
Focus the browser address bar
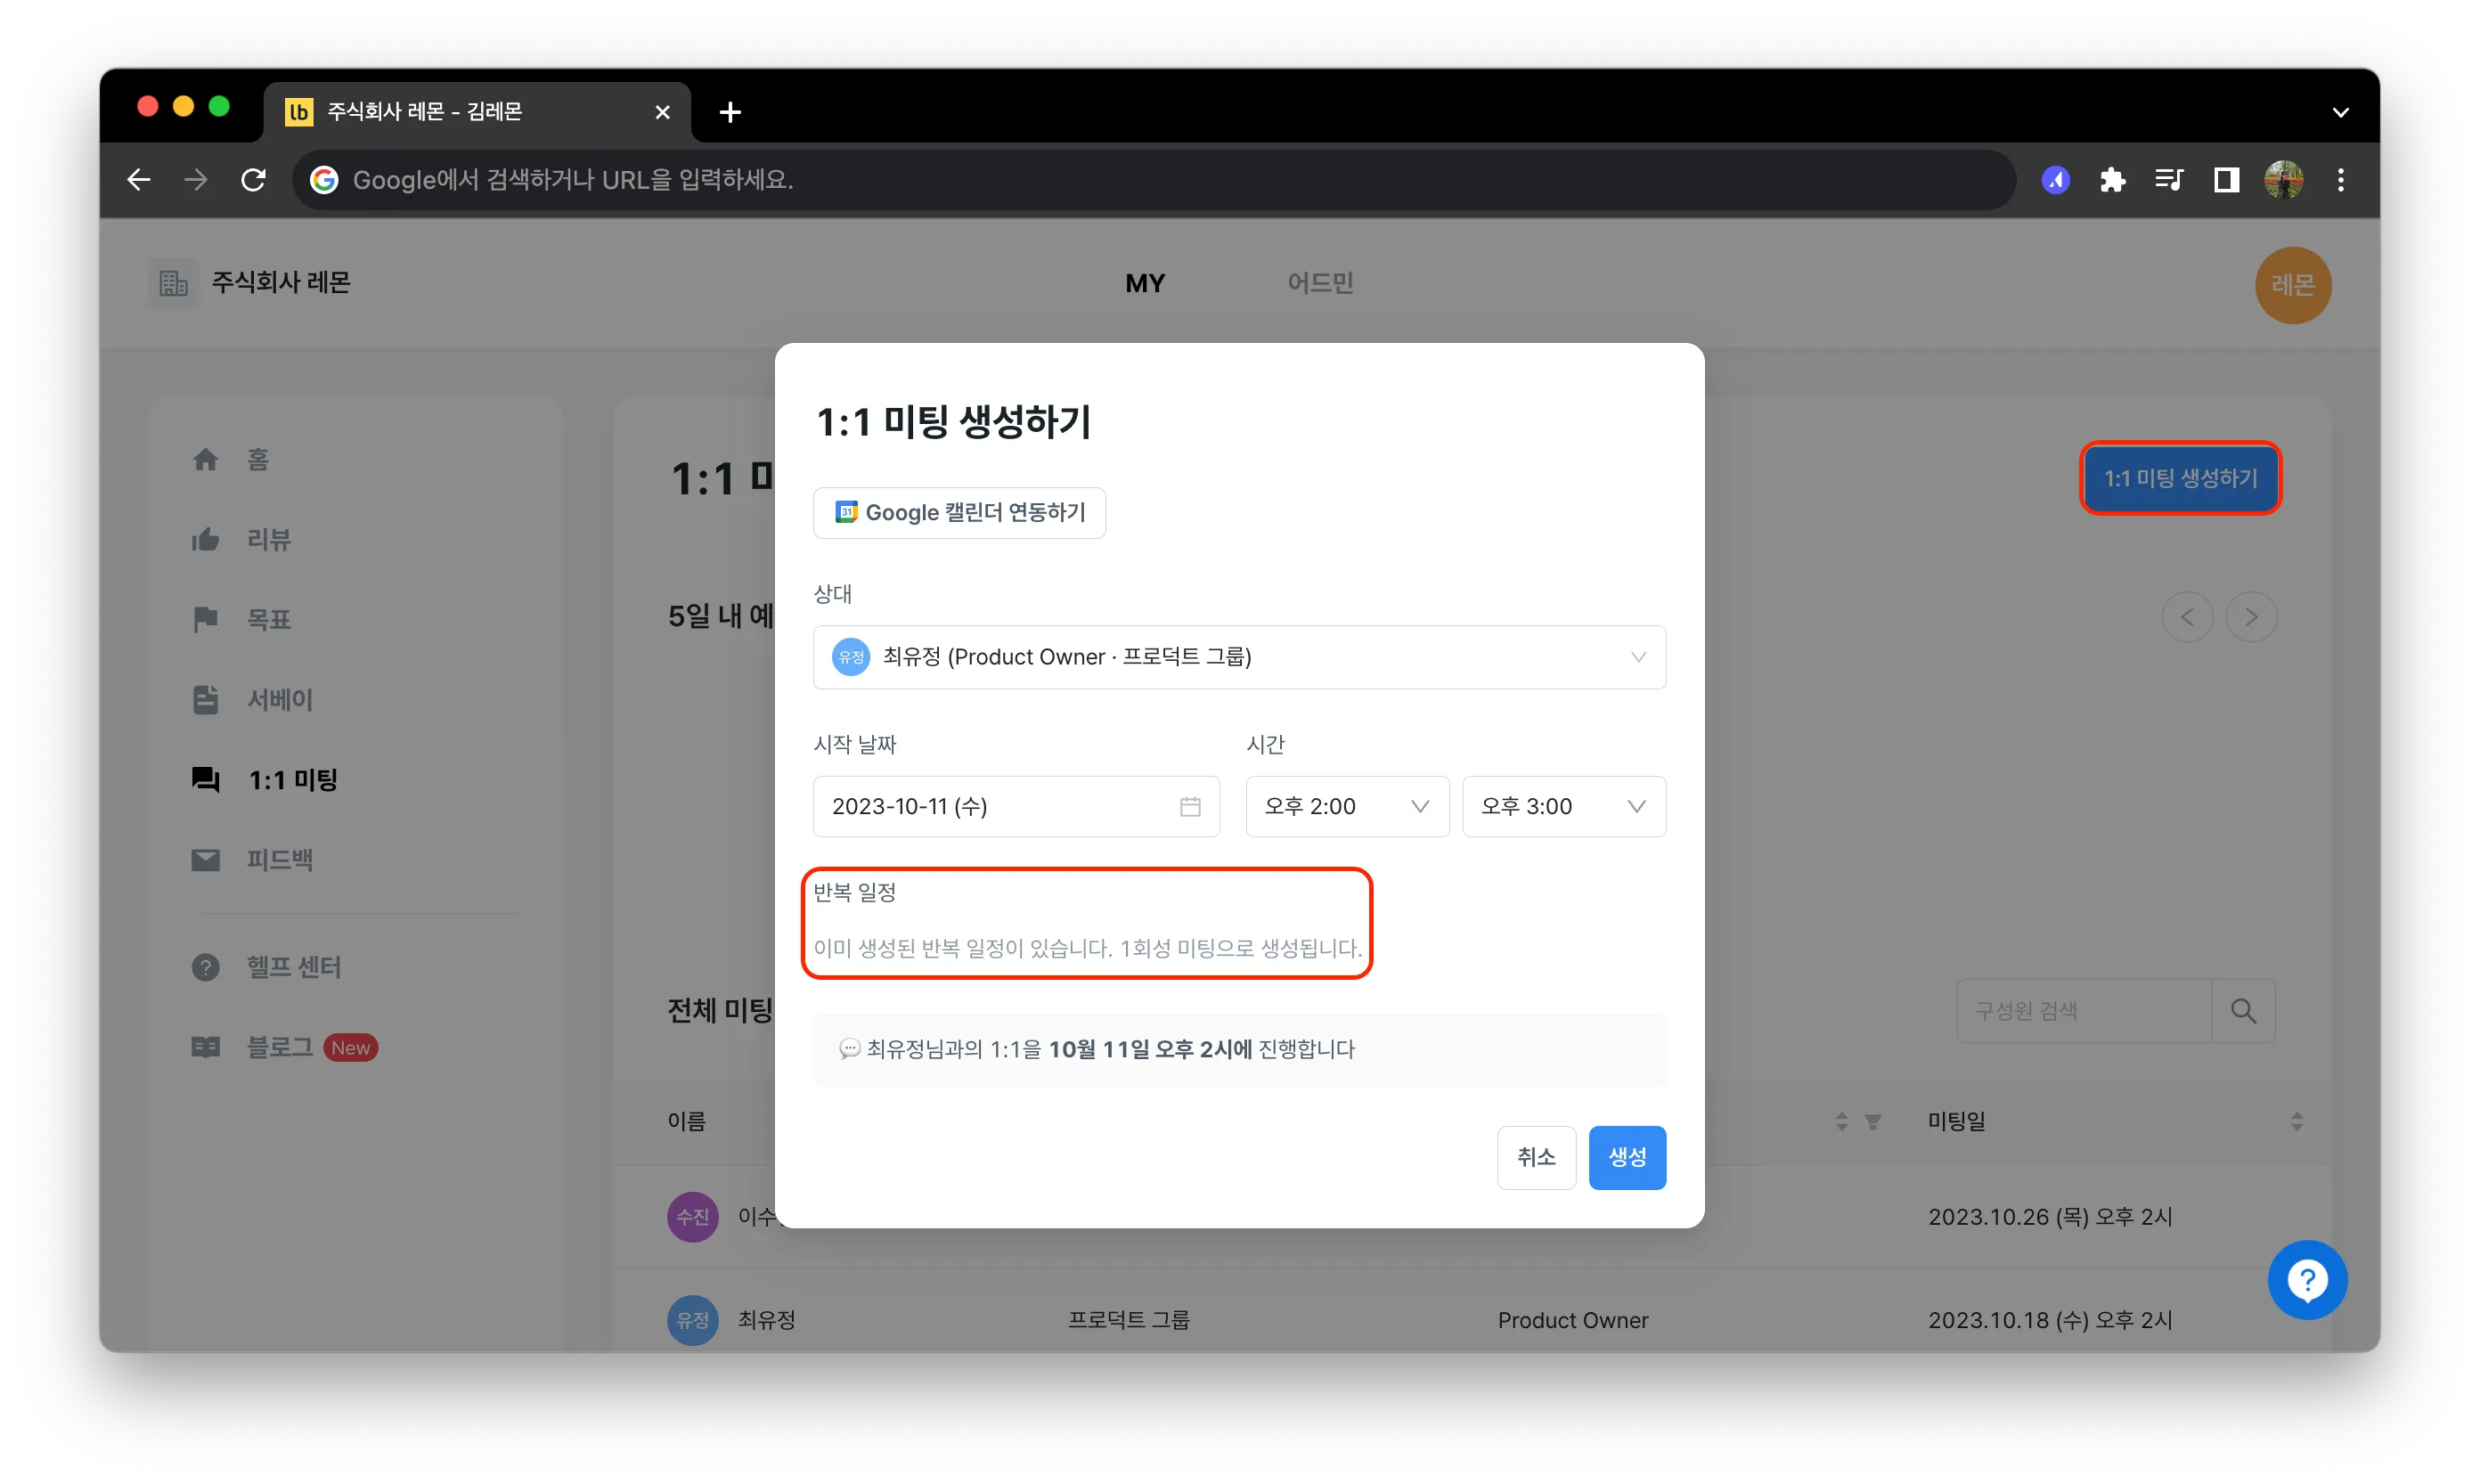tap(1154, 180)
